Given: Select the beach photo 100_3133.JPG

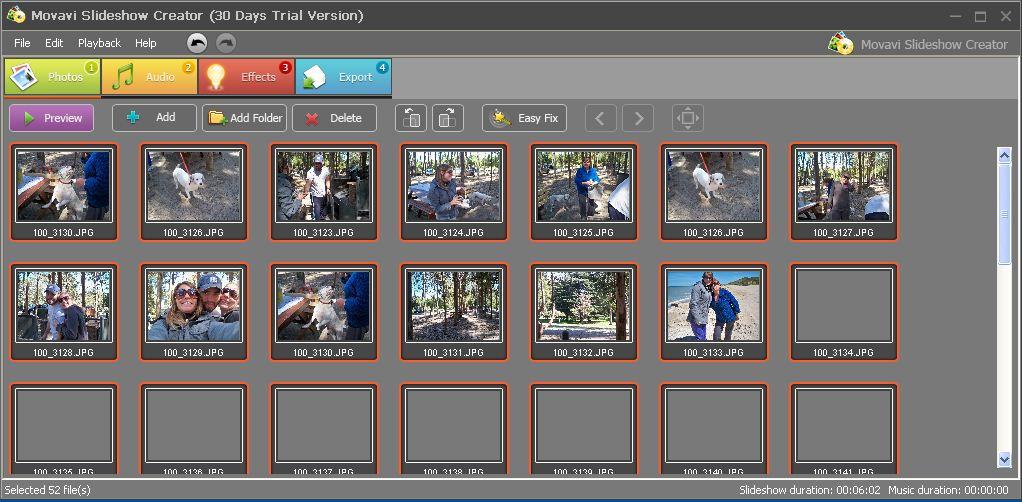Looking at the screenshot, I should pos(713,306).
